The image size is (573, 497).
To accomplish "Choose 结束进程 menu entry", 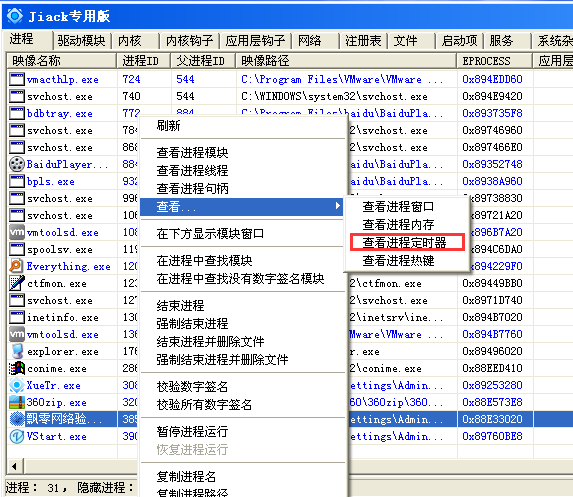I will pos(243,306).
